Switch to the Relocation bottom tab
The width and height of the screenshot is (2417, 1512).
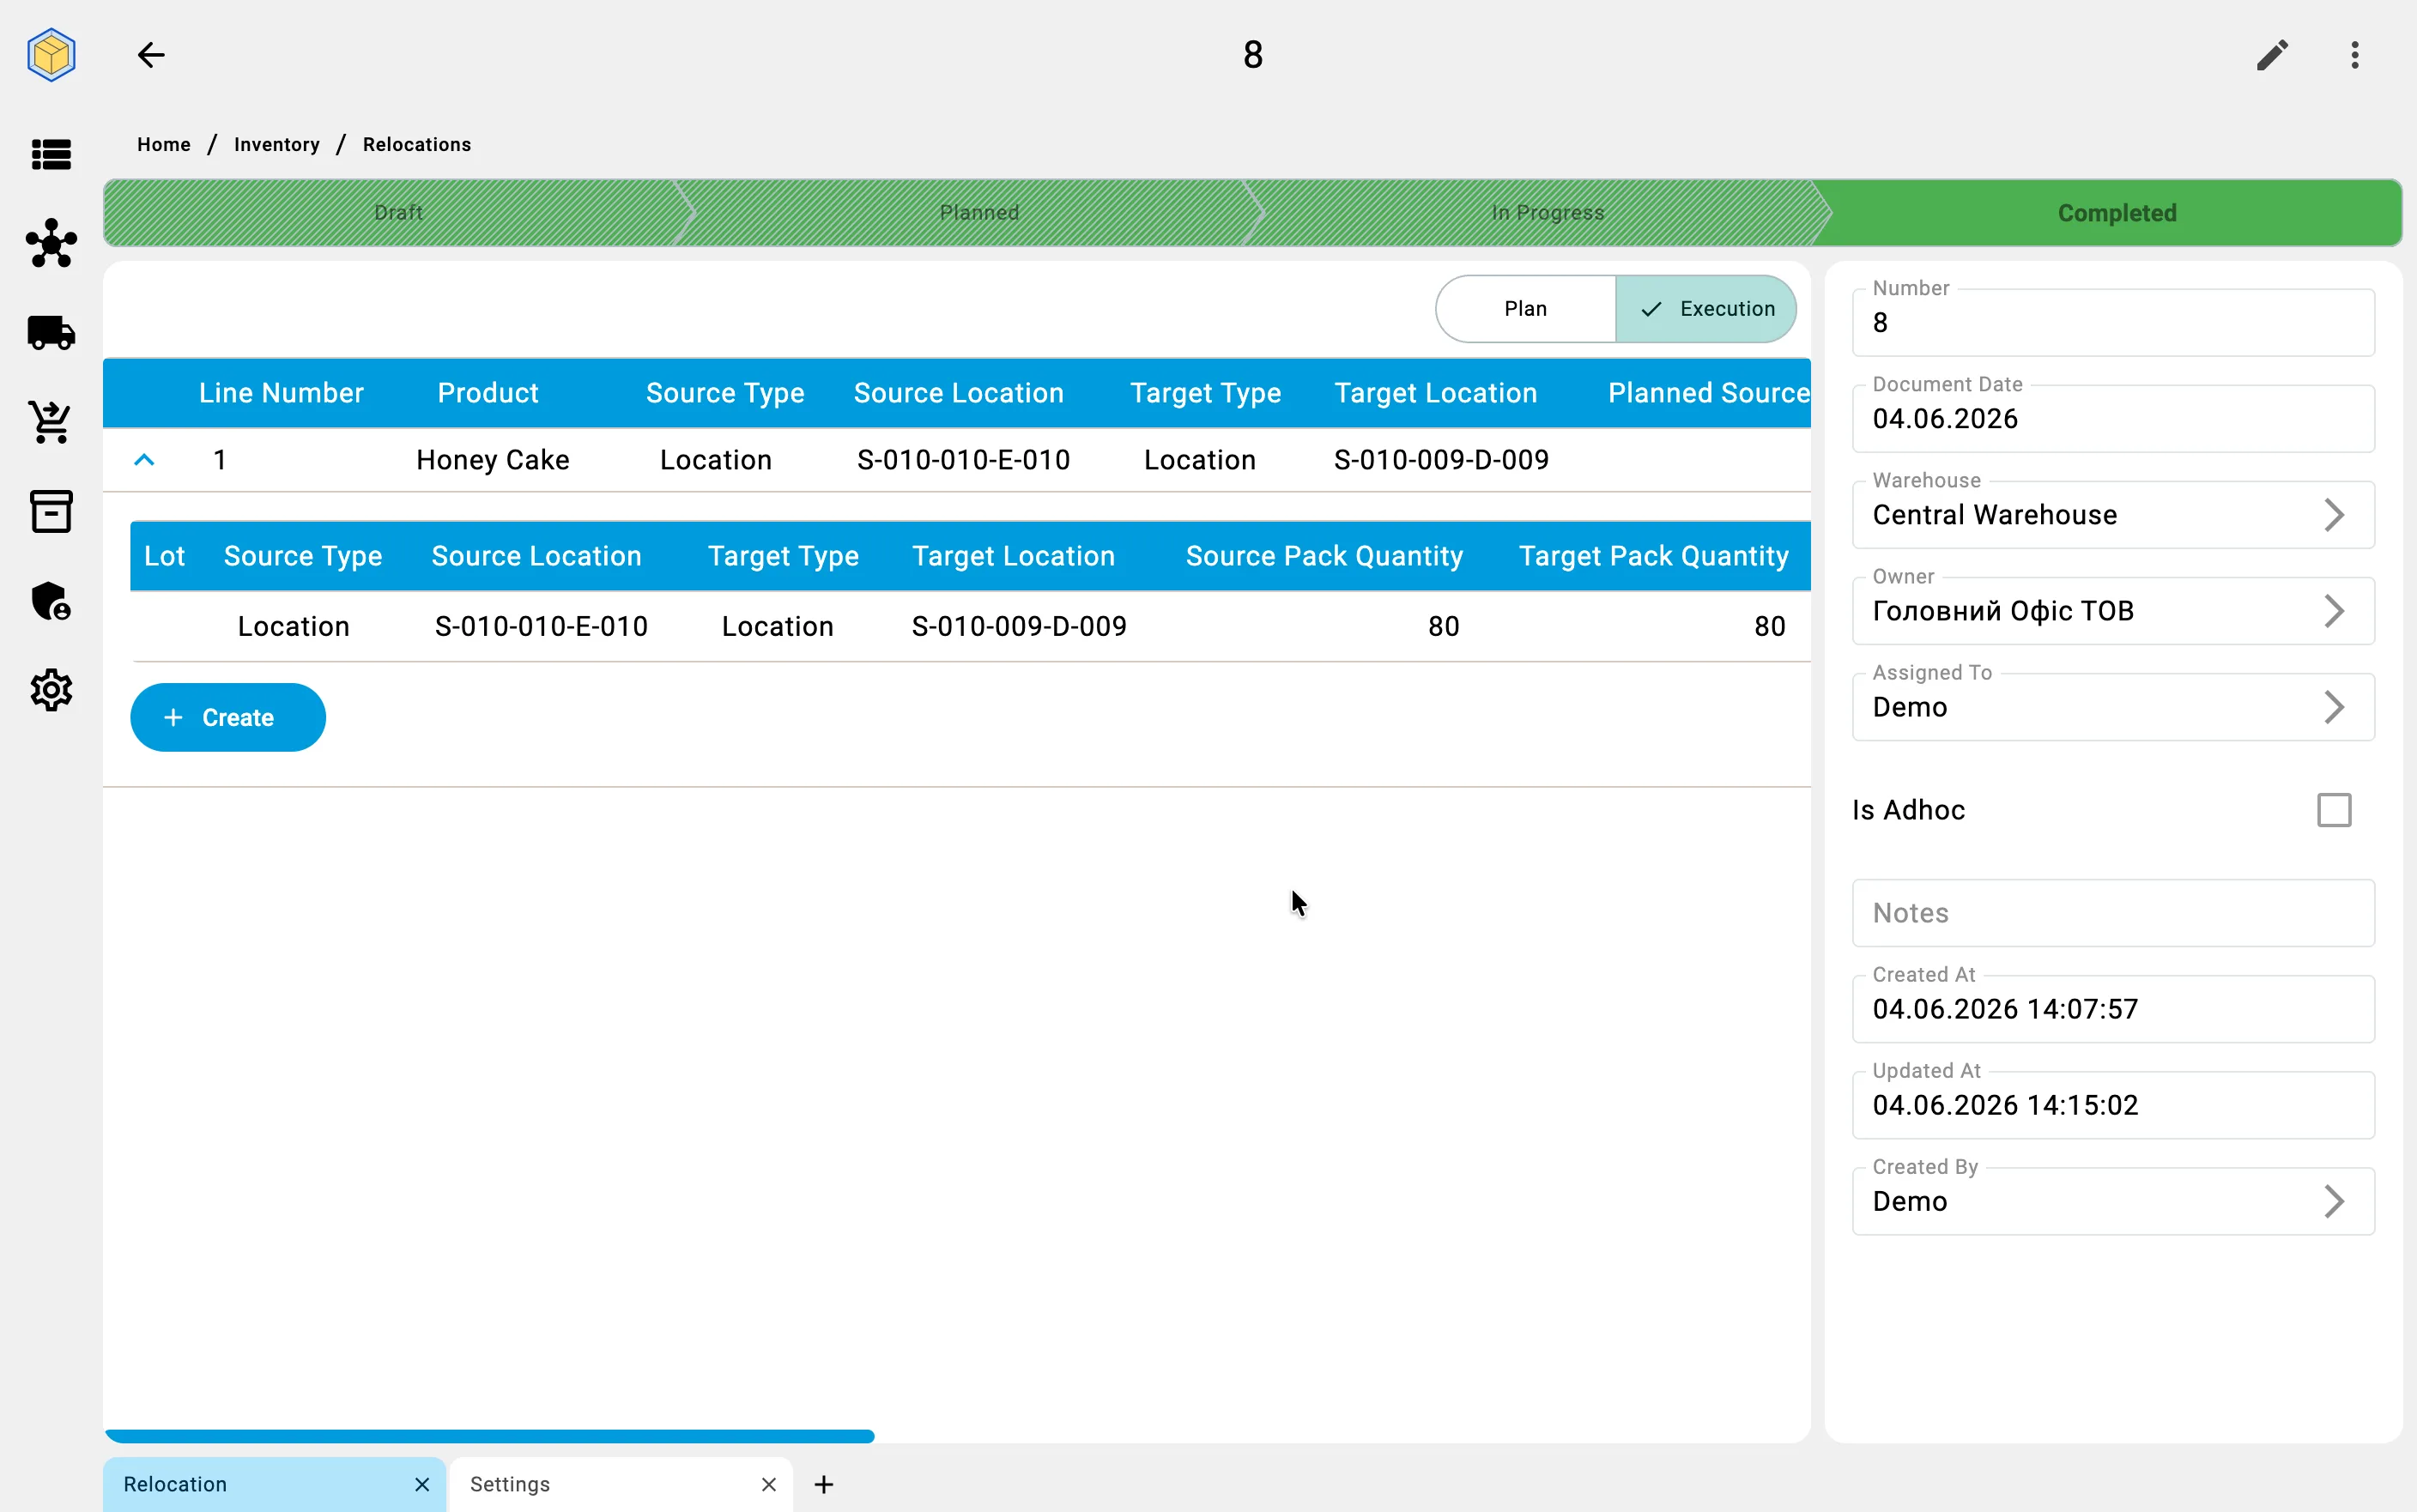pos(274,1484)
